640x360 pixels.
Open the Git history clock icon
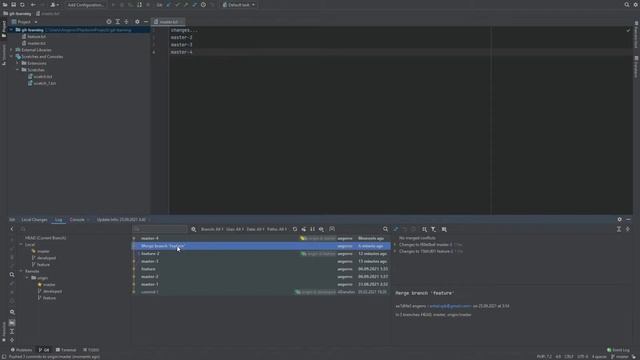point(203,5)
